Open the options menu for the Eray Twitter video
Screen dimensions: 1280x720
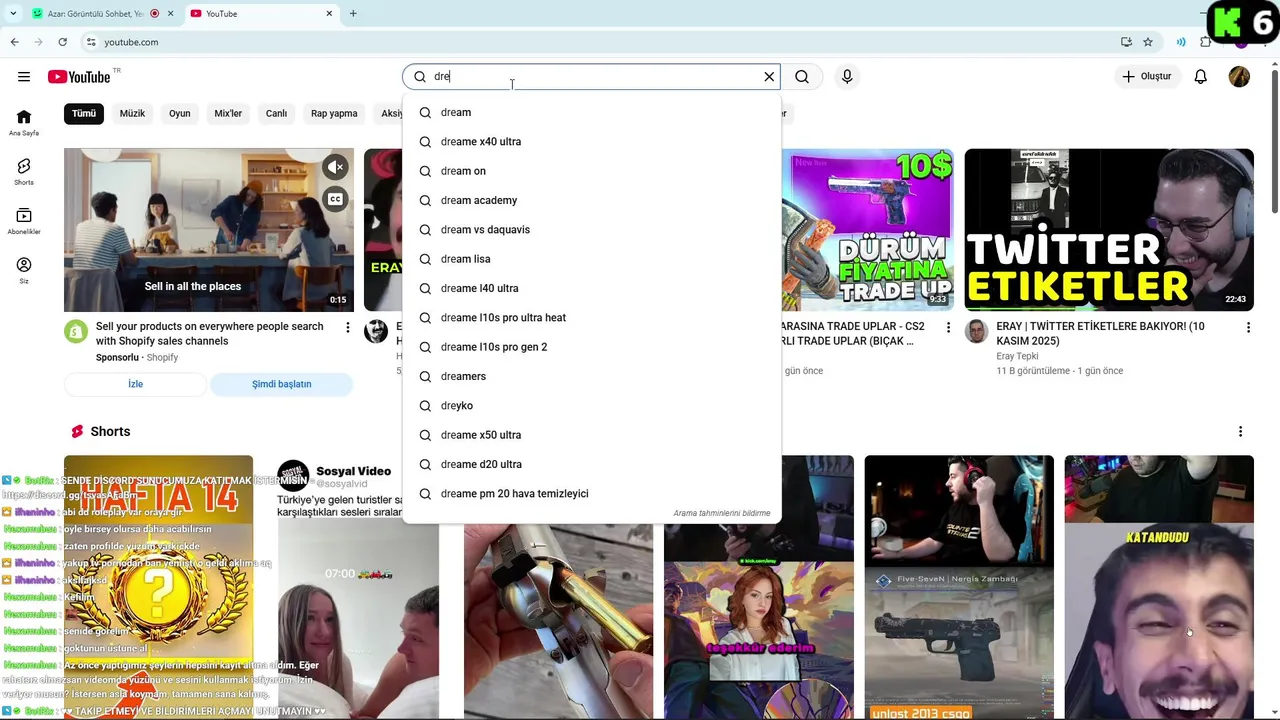tap(1248, 328)
